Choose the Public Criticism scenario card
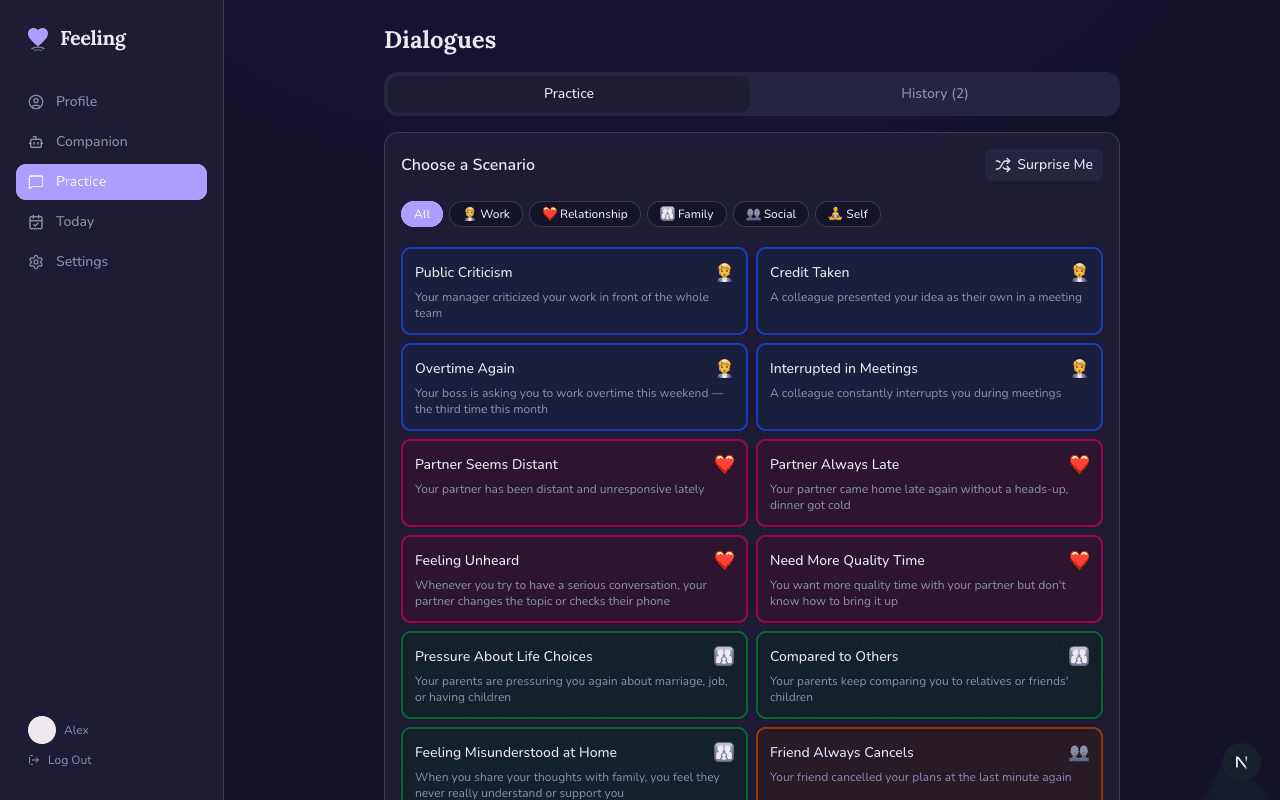Image resolution: width=1280 pixels, height=800 pixels. coord(574,291)
